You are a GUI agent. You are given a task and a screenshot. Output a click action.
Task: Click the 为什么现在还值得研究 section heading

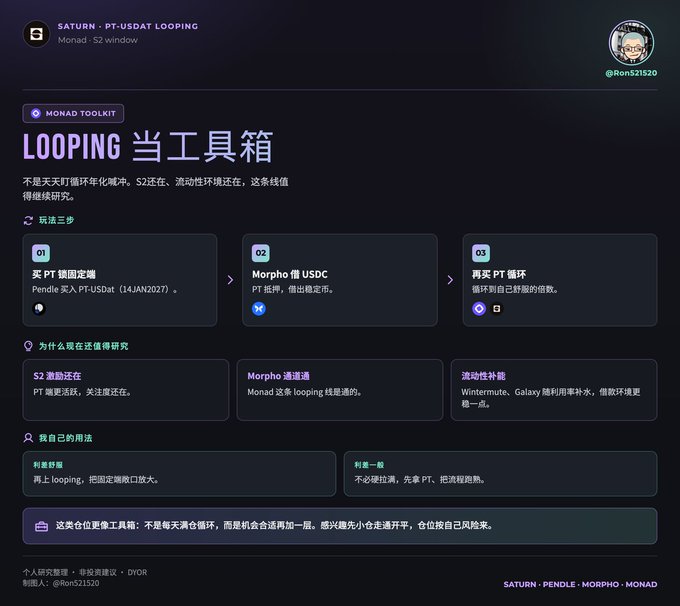(x=84, y=346)
